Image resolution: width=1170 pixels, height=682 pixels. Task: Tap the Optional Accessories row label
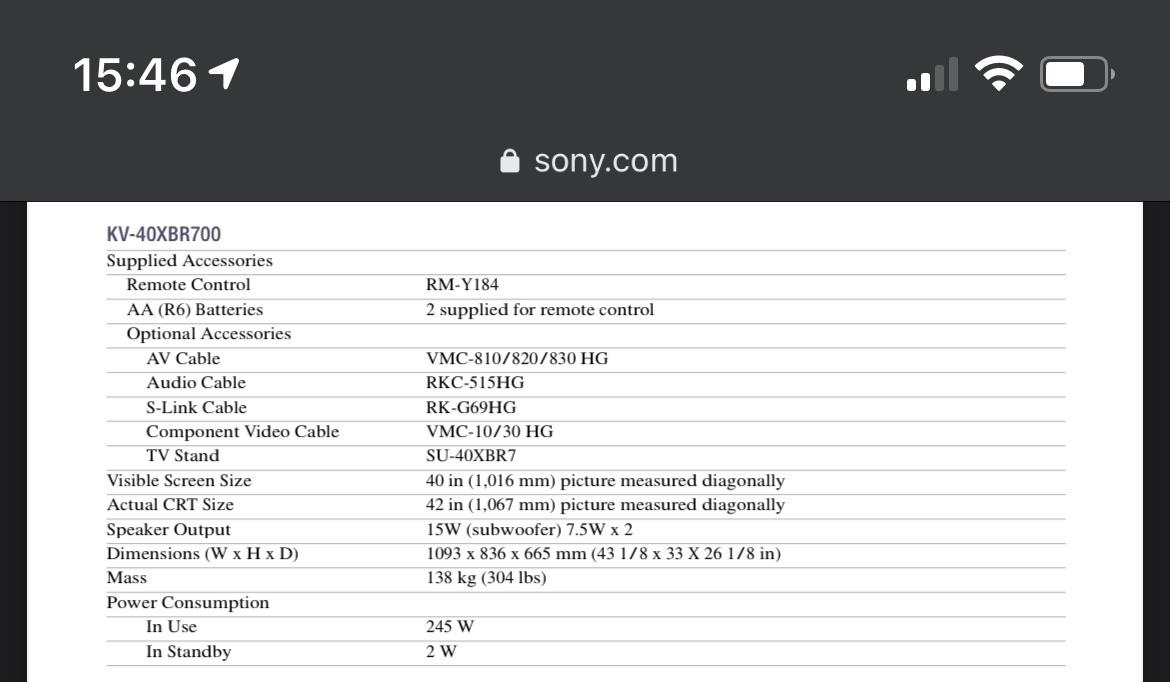point(208,334)
